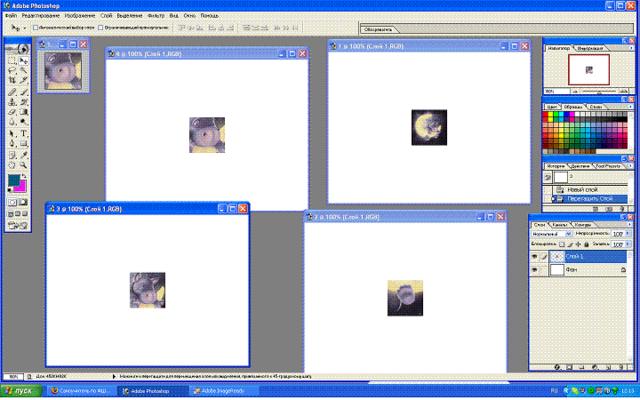Activate the Zoom magnifier tool
Image resolution: width=640 pixels, height=400 pixels.
[x=24, y=166]
